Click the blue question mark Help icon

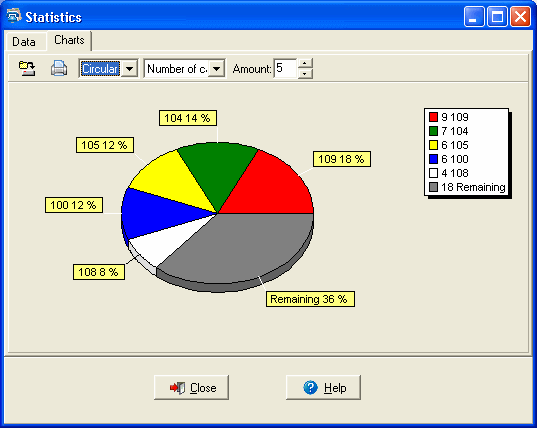coord(310,388)
